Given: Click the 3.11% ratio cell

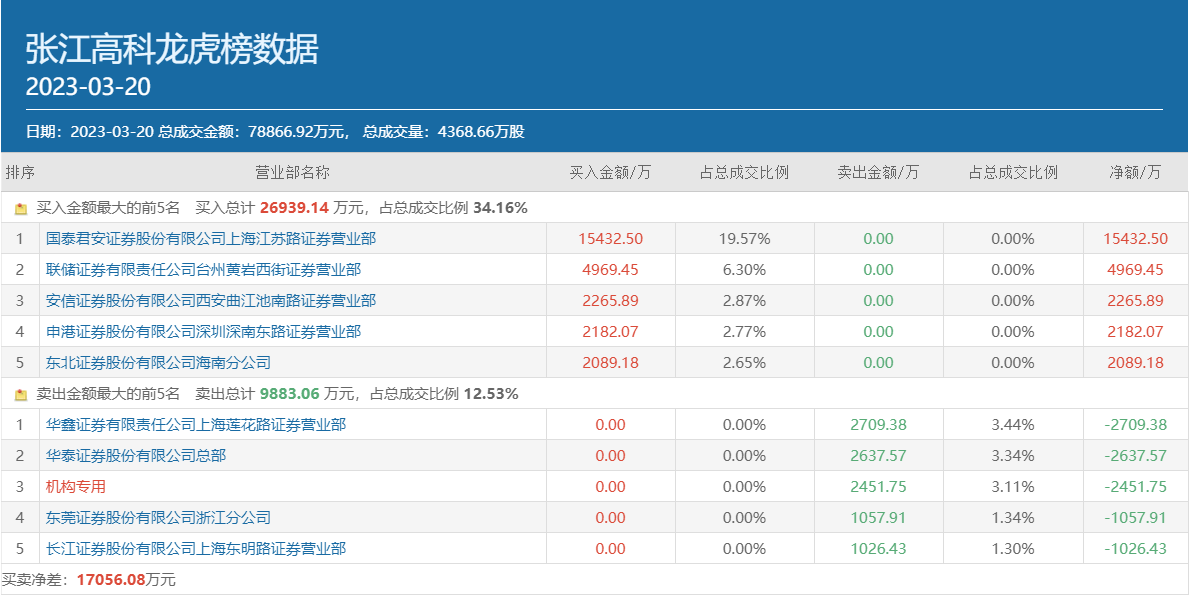Looking at the screenshot, I should point(1012,487).
